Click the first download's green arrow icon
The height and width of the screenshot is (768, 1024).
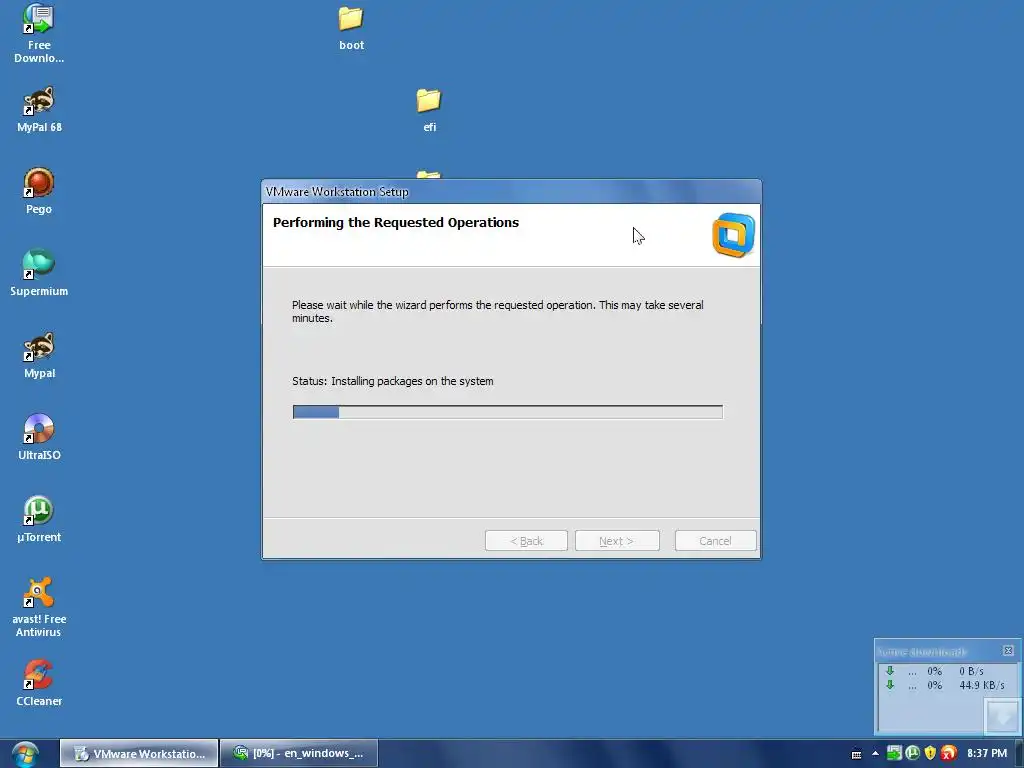point(889,671)
